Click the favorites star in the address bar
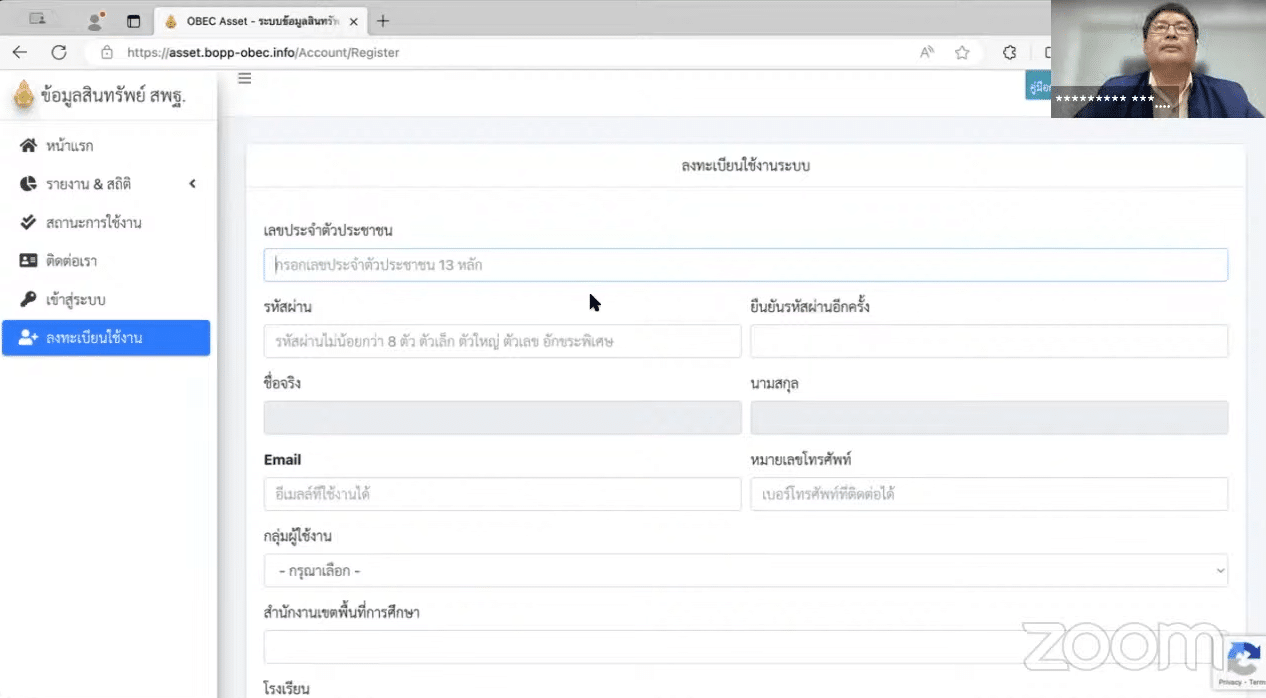1266x698 pixels. point(961,52)
